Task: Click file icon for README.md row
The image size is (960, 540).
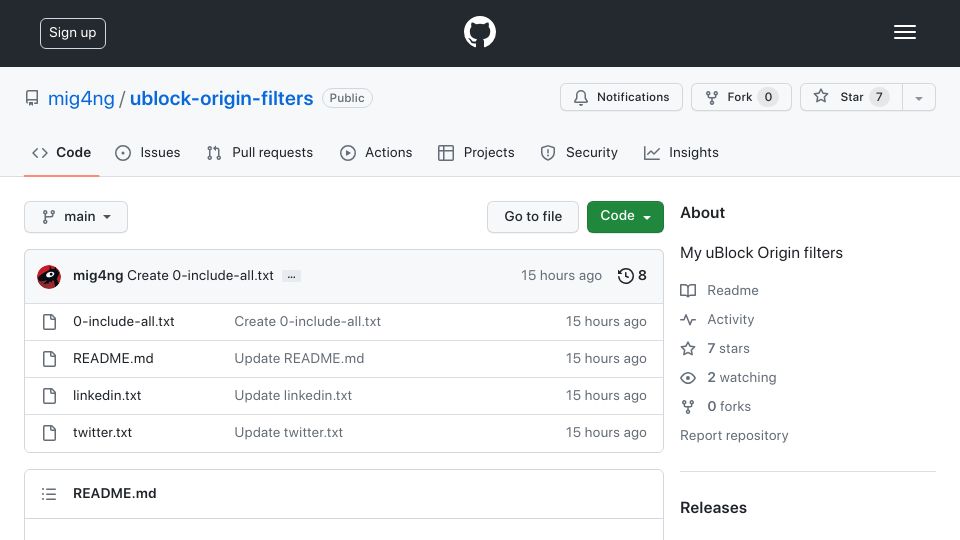Action: point(50,359)
